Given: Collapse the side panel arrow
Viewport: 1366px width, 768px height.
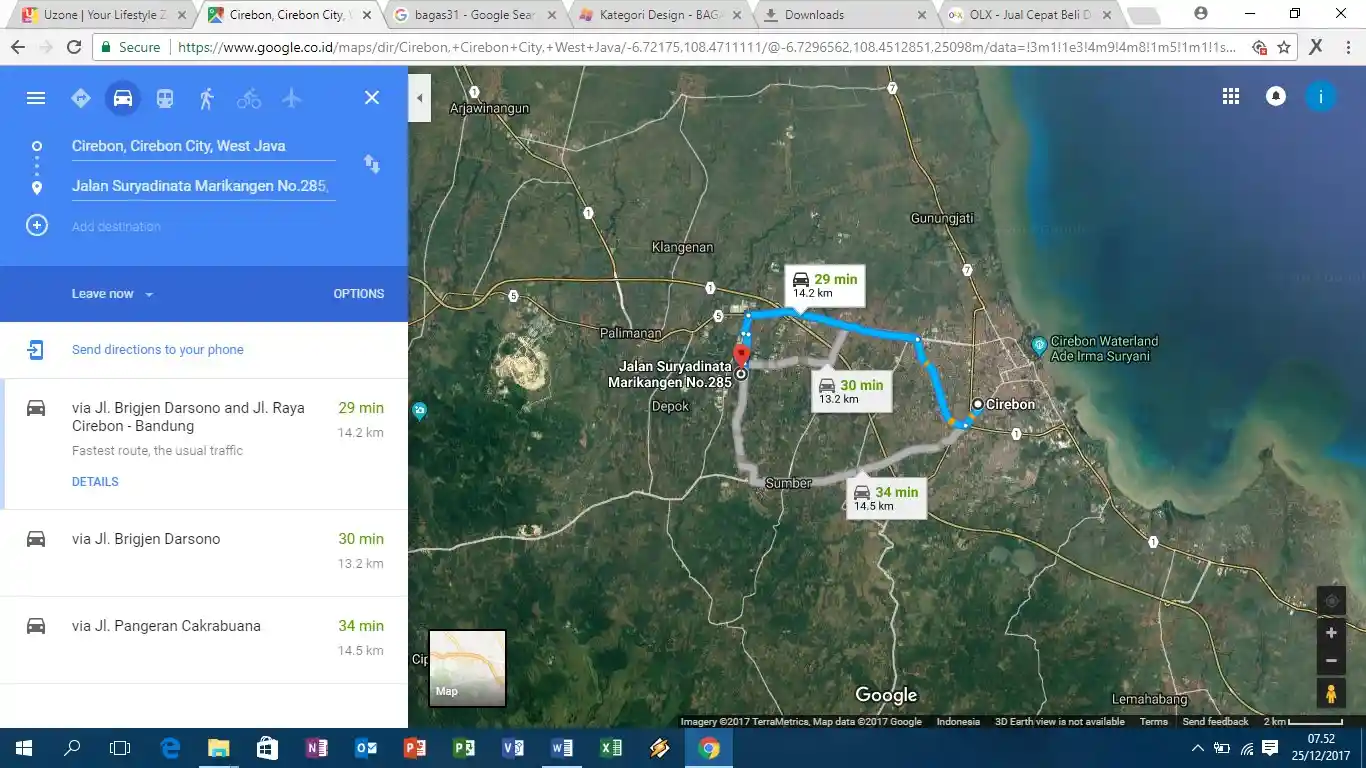Looking at the screenshot, I should [x=420, y=98].
